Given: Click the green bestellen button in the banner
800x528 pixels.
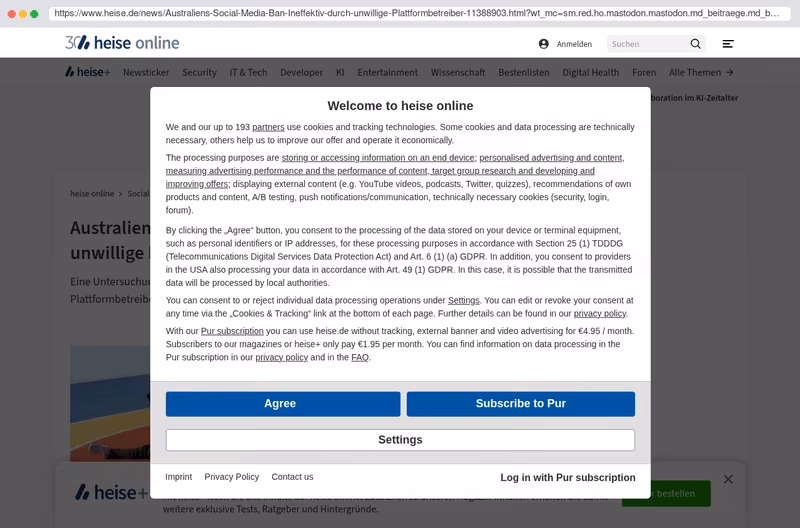Looking at the screenshot, I should pyautogui.click(x=666, y=493).
